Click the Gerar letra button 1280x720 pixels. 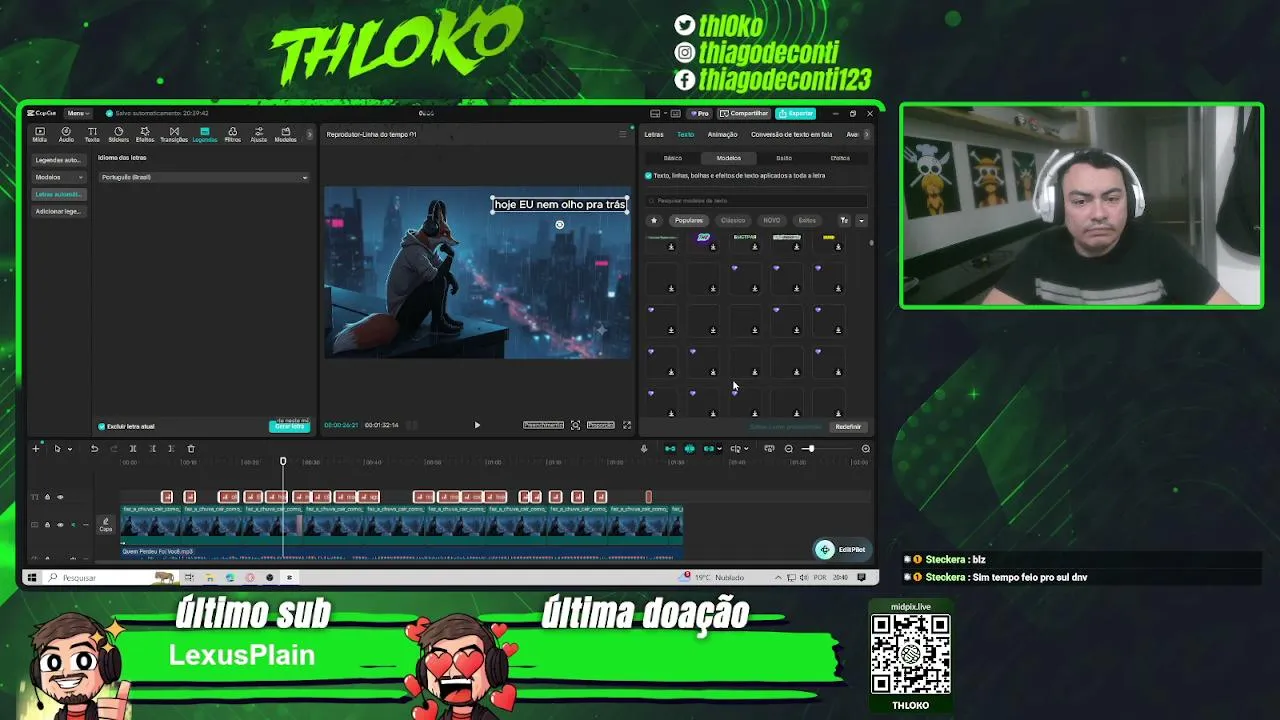coord(289,426)
